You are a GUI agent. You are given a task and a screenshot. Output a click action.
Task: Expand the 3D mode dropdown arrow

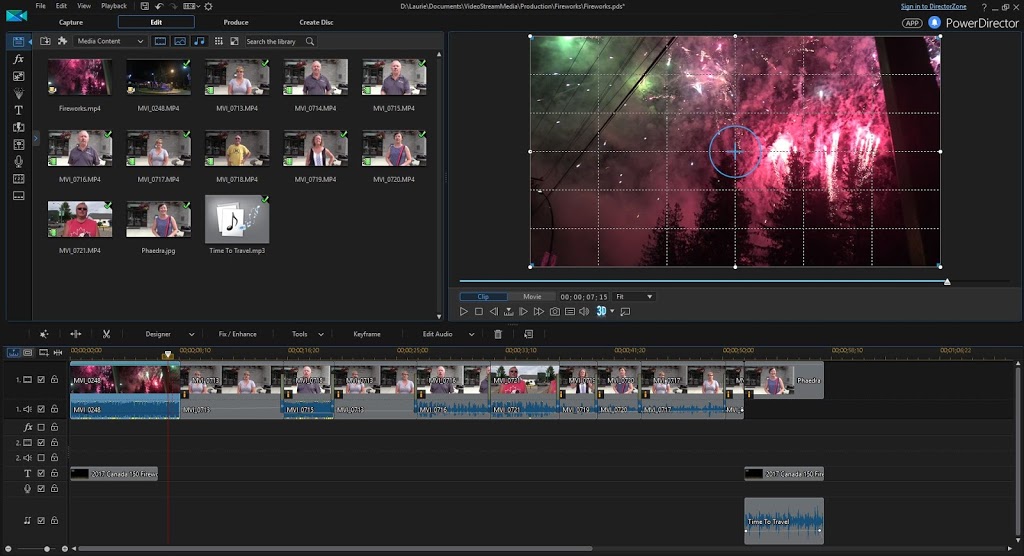(x=612, y=312)
